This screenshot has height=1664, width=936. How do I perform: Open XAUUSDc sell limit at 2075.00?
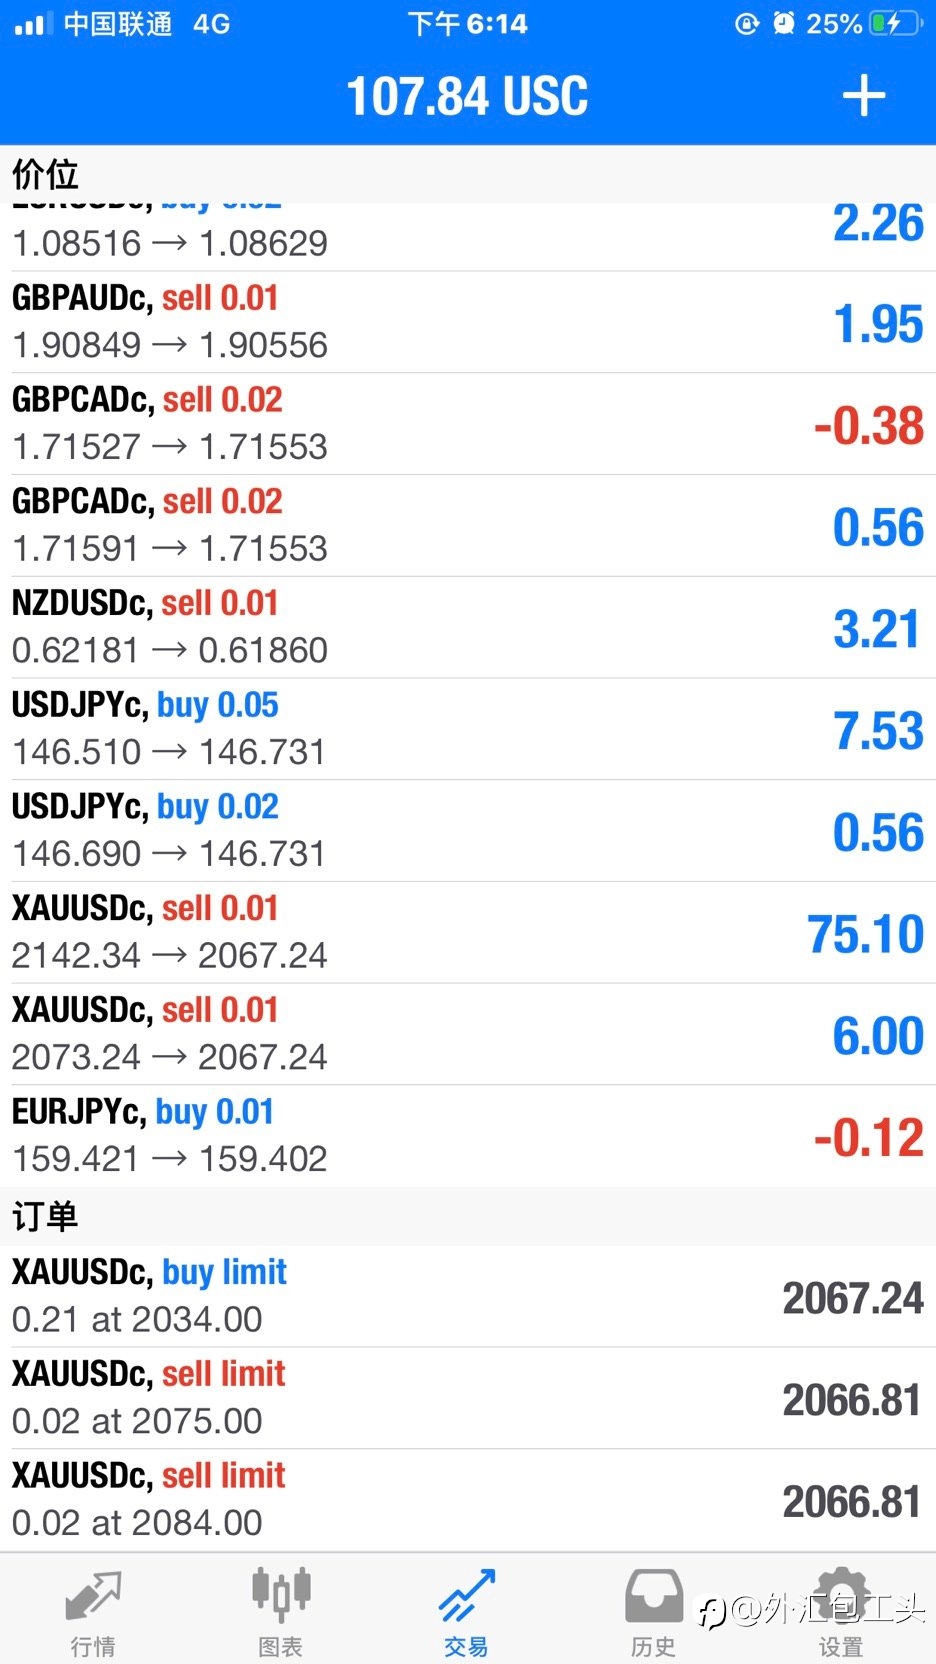[468, 1398]
